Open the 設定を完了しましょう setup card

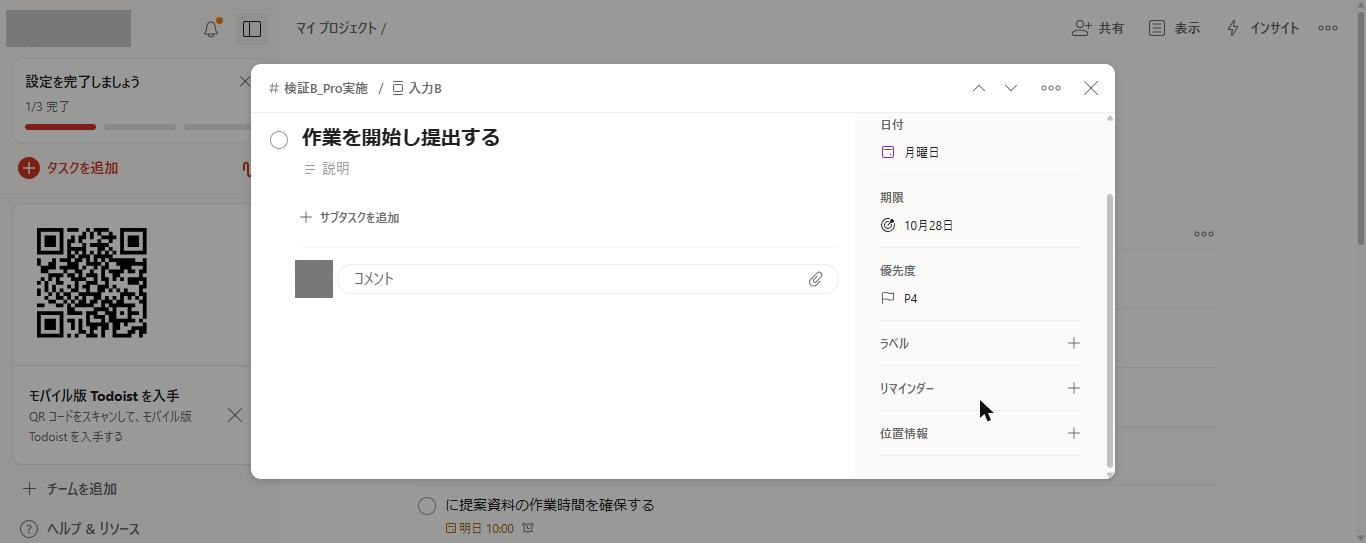[x=132, y=100]
